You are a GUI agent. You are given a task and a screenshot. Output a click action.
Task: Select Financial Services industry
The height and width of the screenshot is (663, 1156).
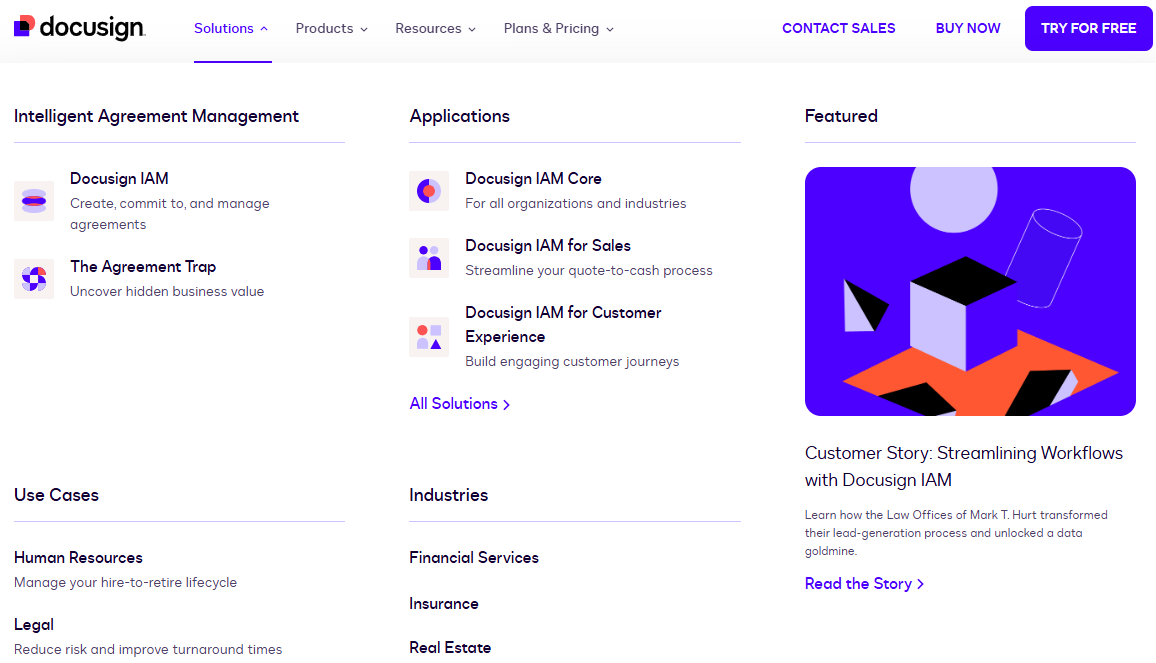(x=474, y=558)
